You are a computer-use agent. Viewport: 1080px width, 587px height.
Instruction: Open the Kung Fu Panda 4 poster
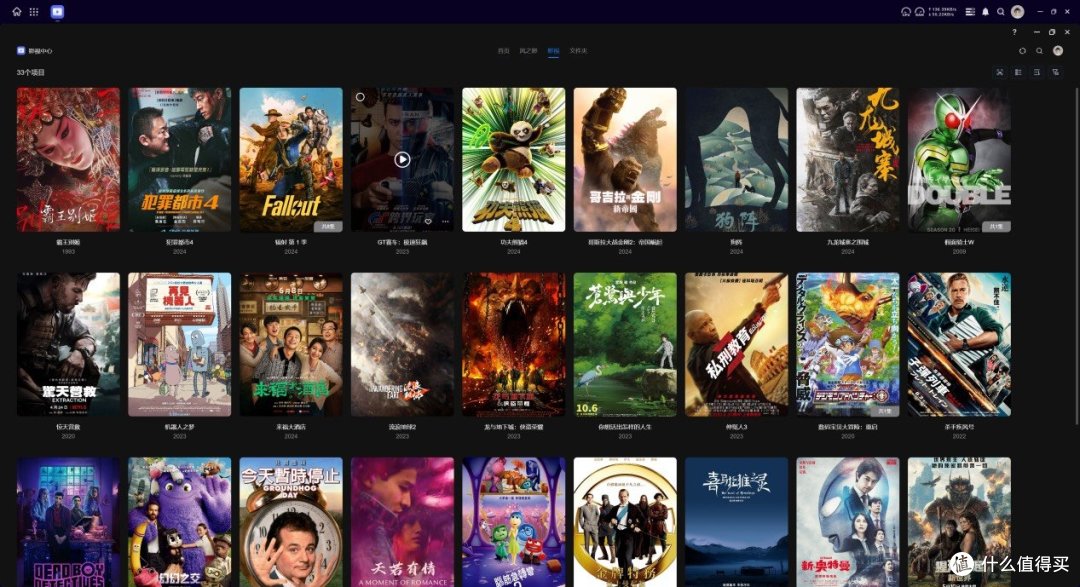click(x=514, y=159)
